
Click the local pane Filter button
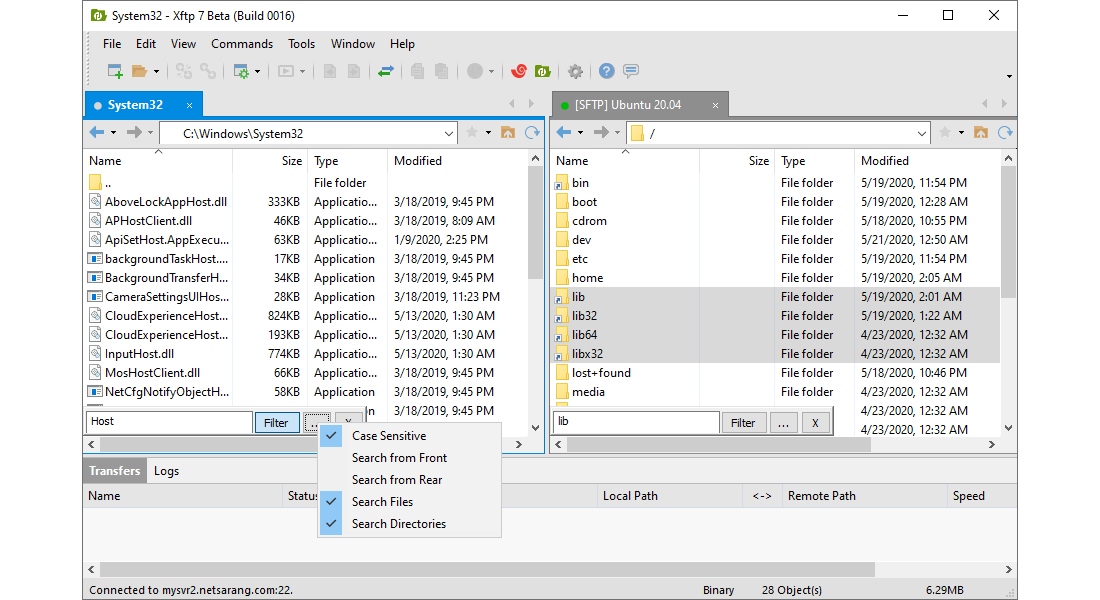click(x=276, y=423)
